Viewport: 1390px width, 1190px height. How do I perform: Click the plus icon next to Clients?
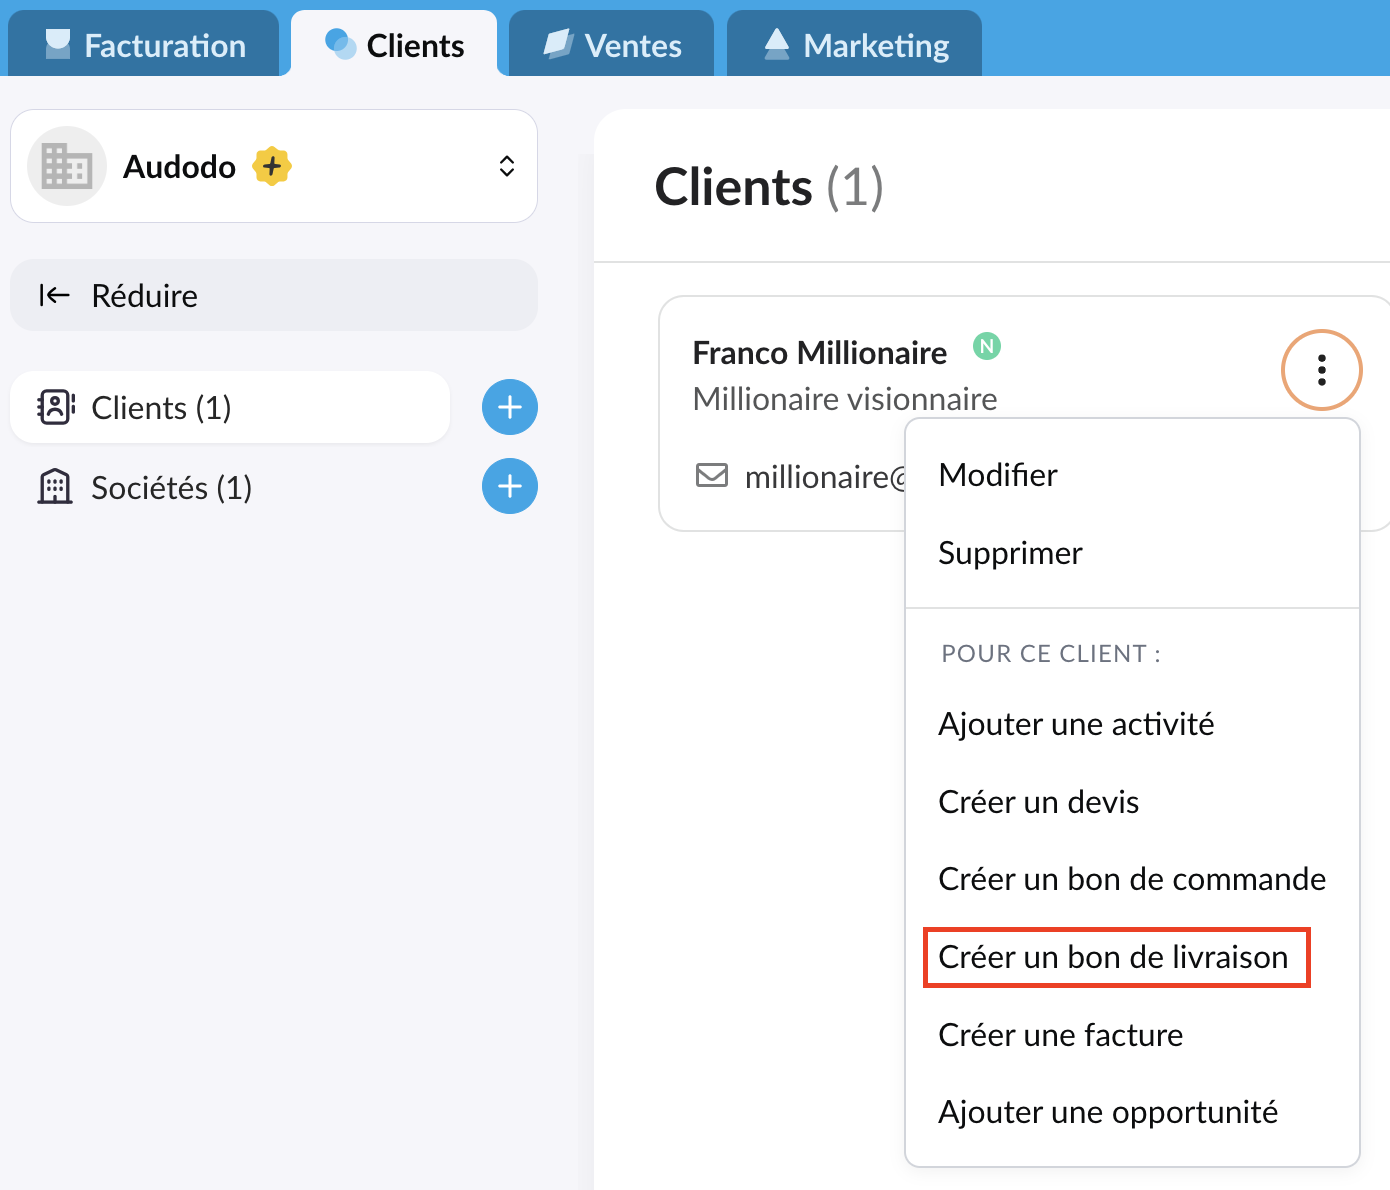510,407
